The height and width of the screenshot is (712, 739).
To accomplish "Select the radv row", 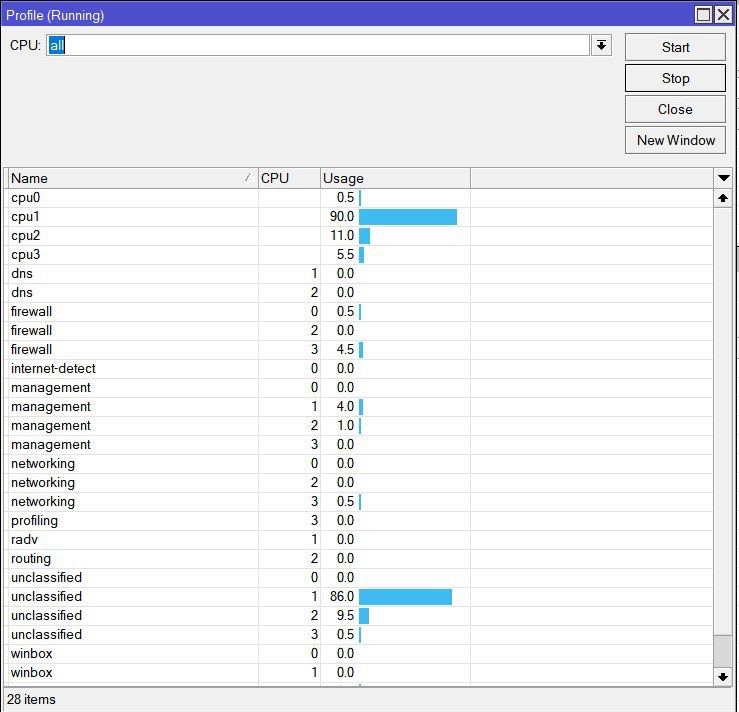I will coord(361,540).
